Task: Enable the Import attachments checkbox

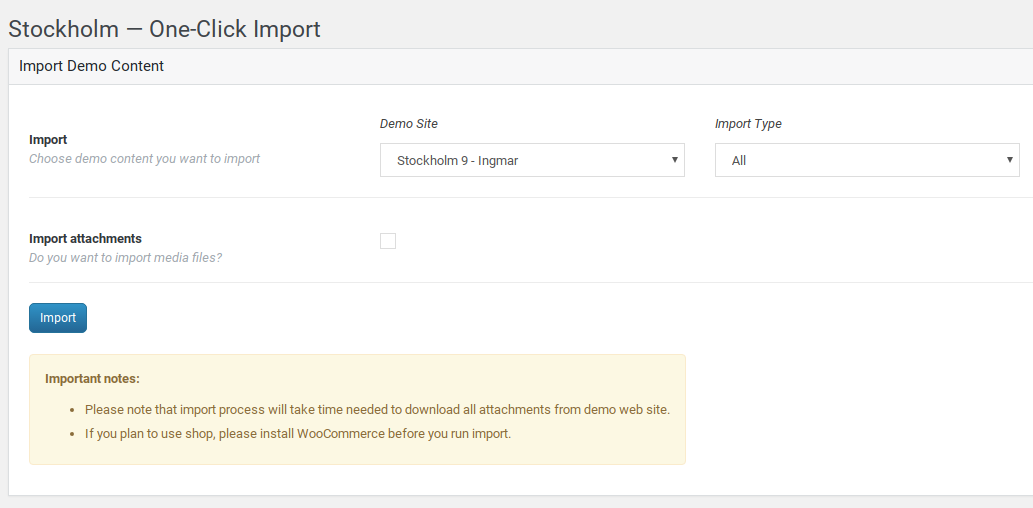Action: [388, 240]
